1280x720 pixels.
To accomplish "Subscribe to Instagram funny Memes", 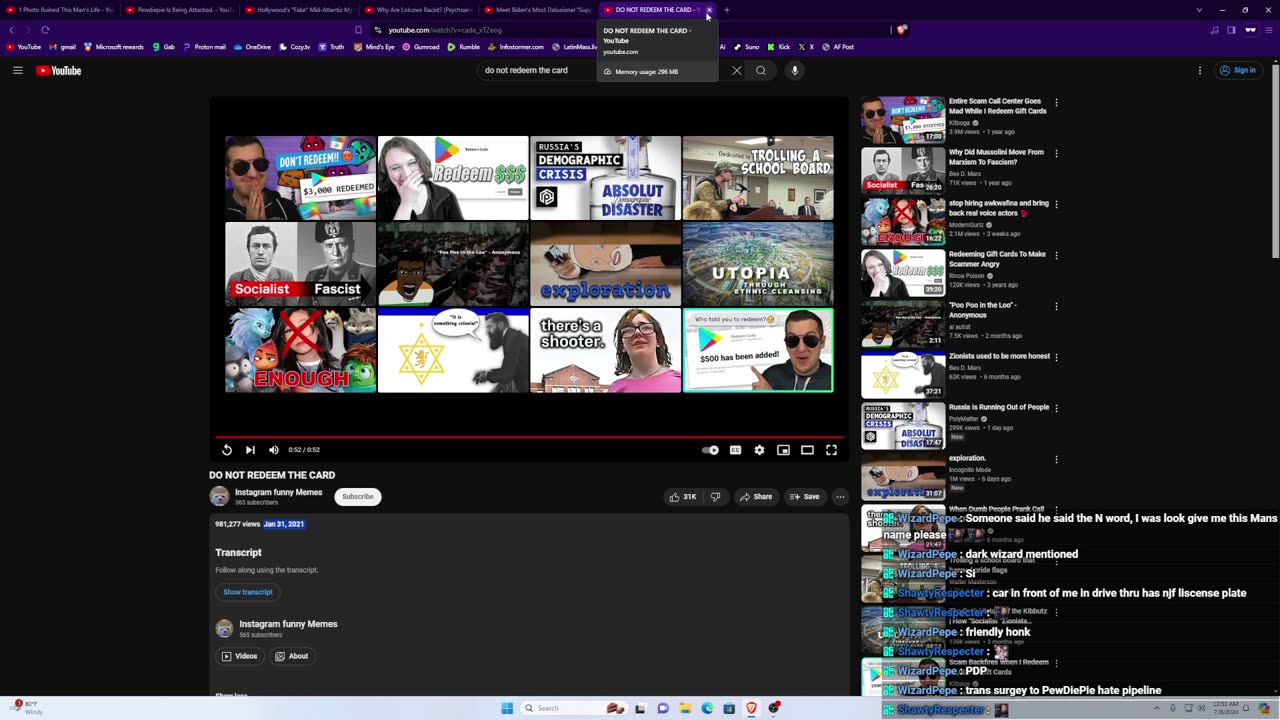I will point(357,496).
